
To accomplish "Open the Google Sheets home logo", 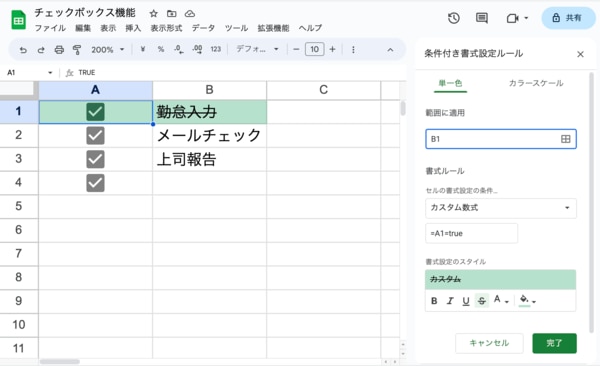I will click(18, 20).
